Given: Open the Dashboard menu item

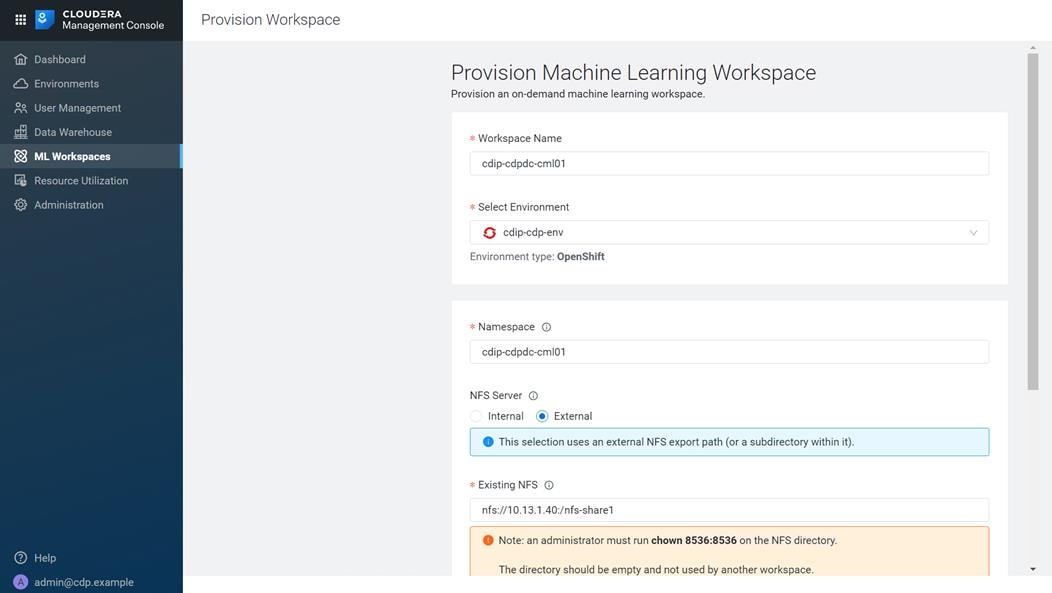Looking at the screenshot, I should 91,59.
